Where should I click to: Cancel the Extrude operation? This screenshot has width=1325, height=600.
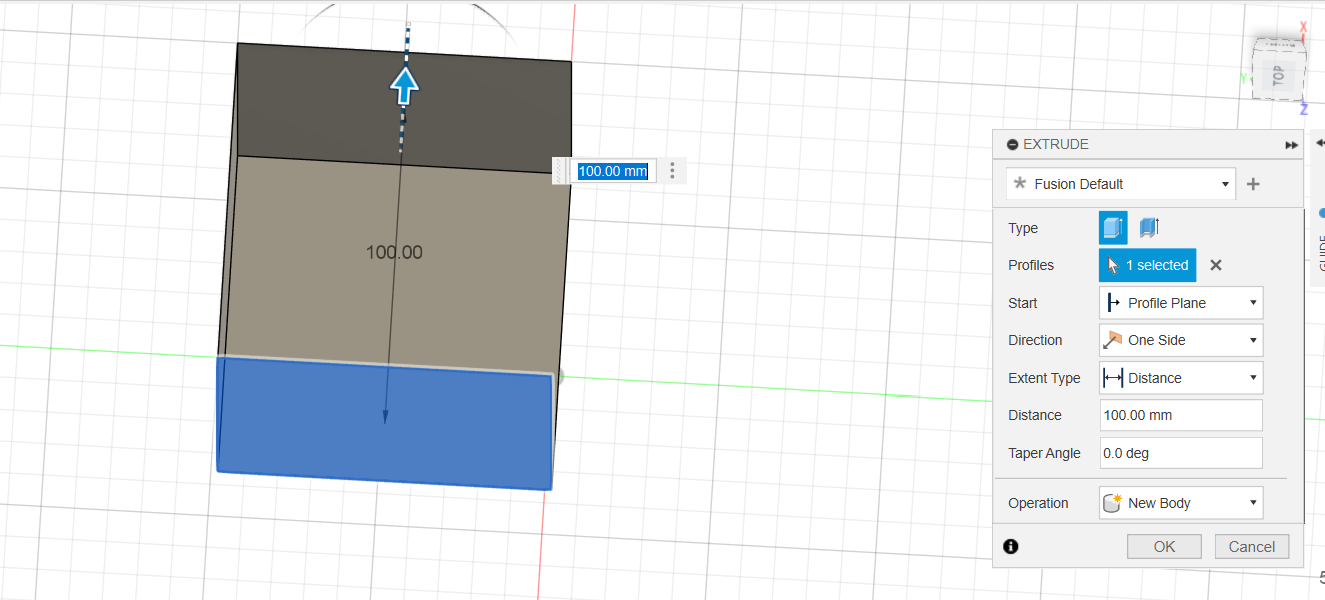pos(1252,547)
